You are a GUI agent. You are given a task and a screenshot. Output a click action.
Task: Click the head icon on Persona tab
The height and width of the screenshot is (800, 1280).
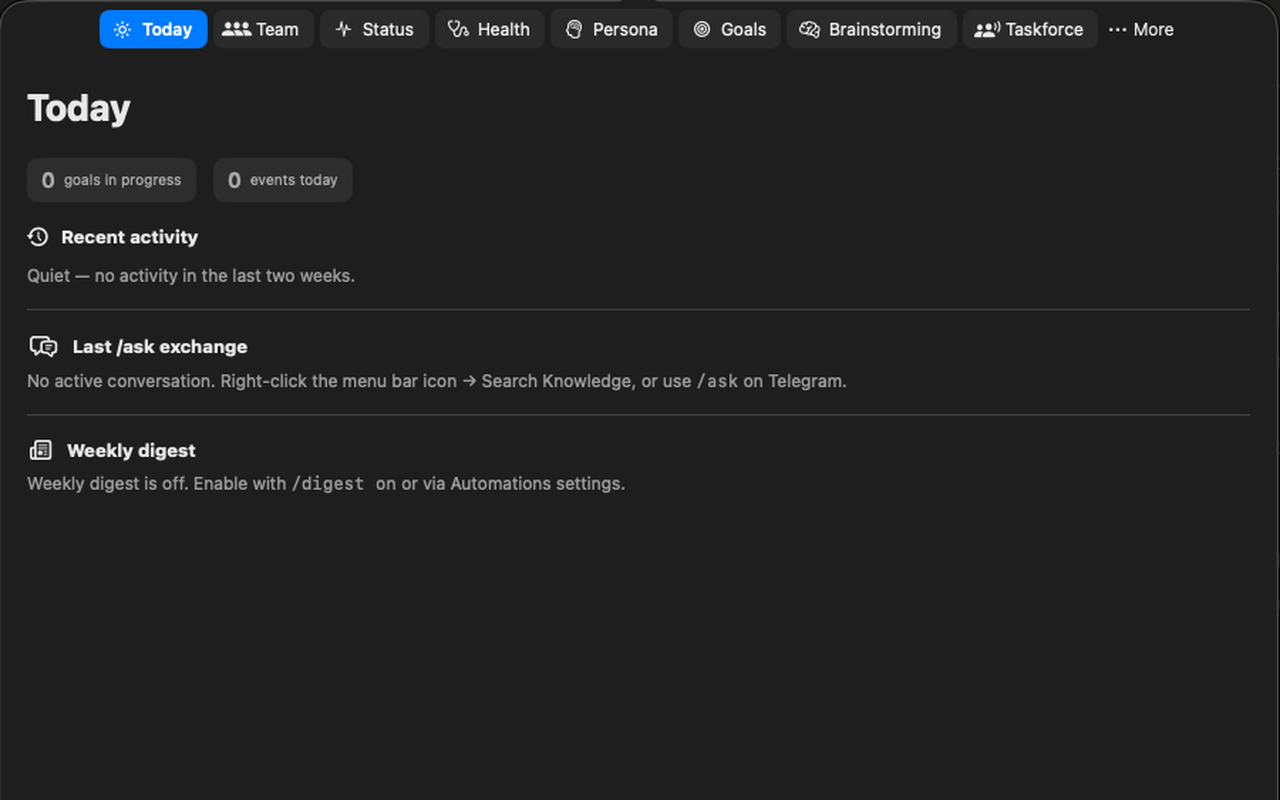point(573,30)
